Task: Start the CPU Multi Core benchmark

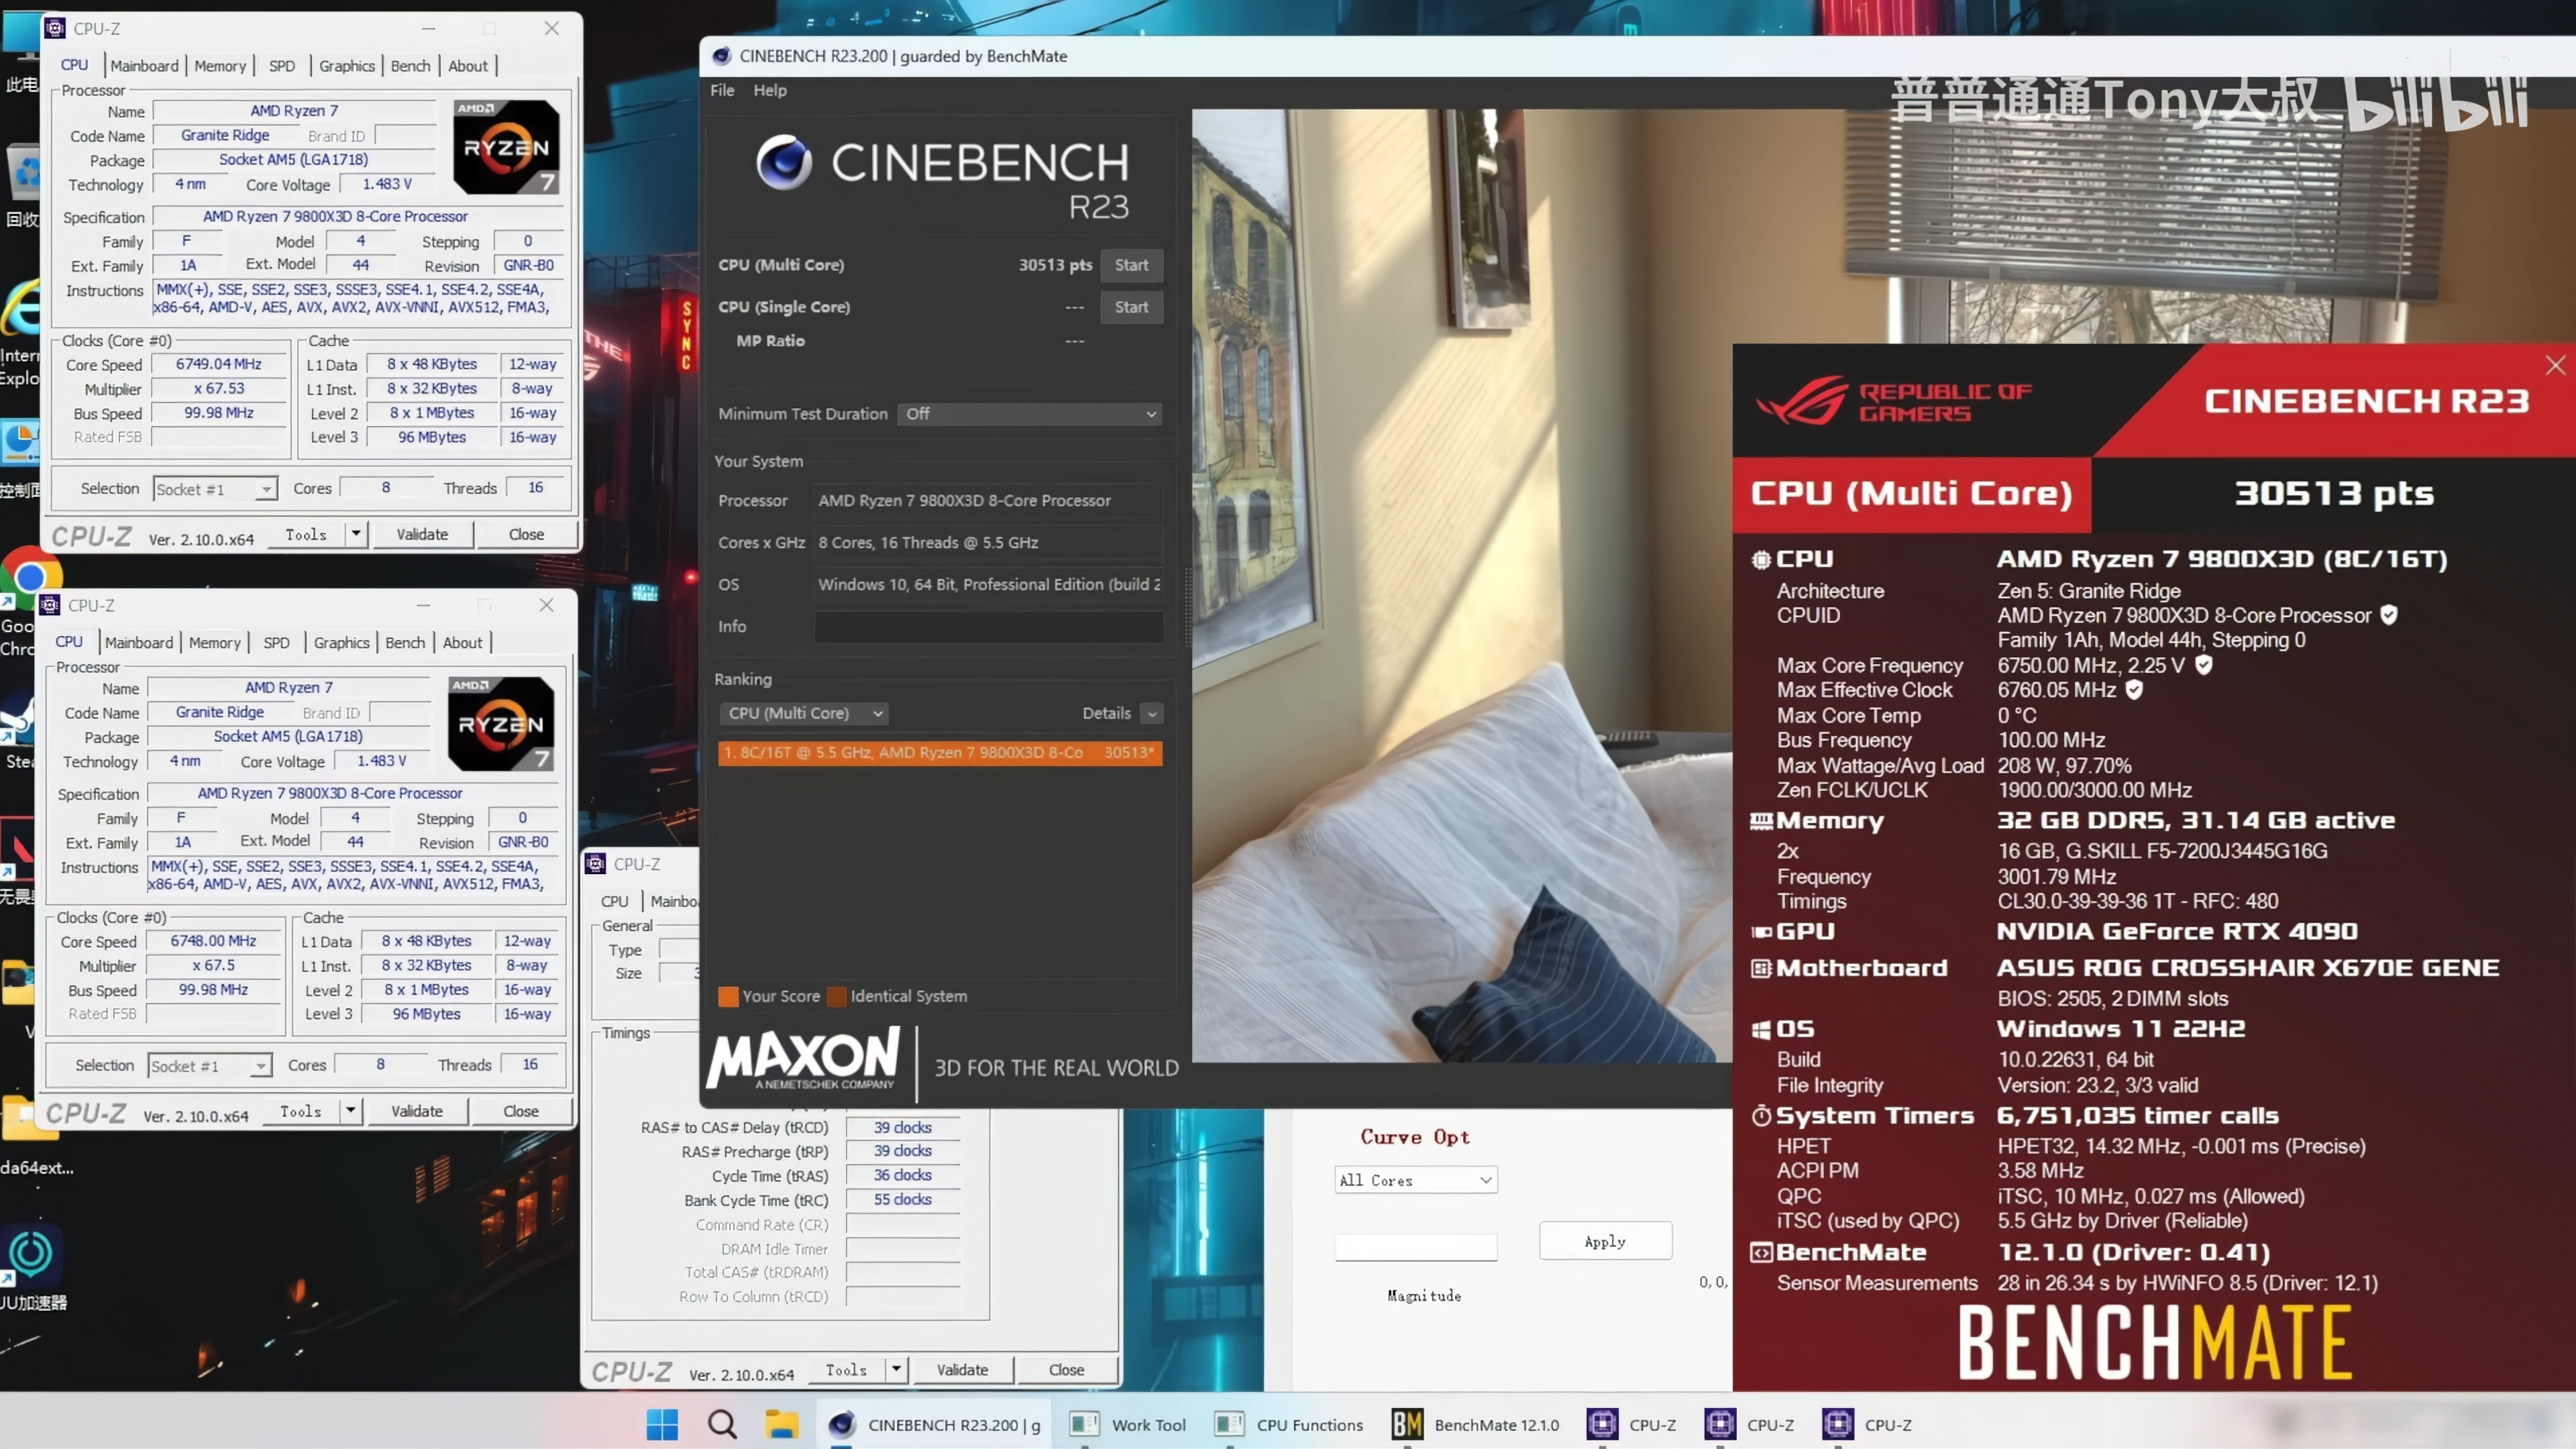Action: coord(1131,264)
